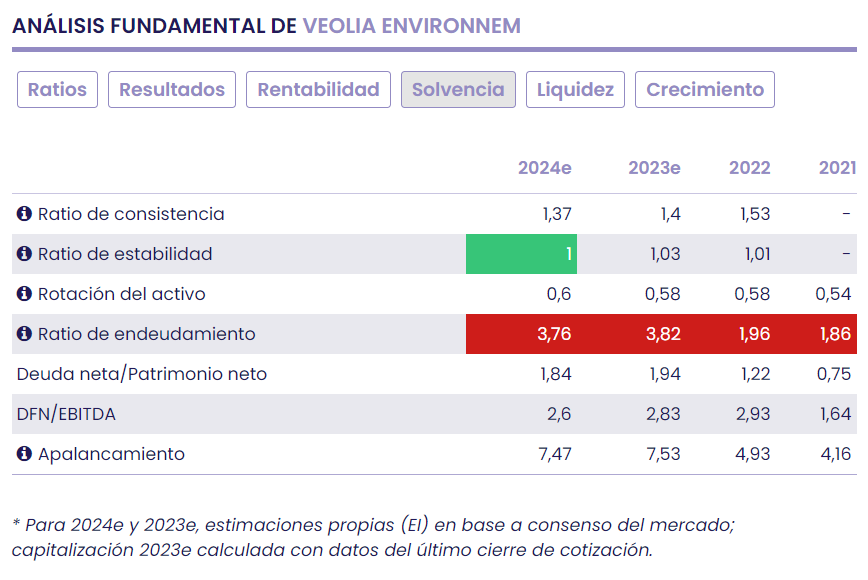Click the green Ratio de estabilidad 2024e cell

(x=521, y=254)
